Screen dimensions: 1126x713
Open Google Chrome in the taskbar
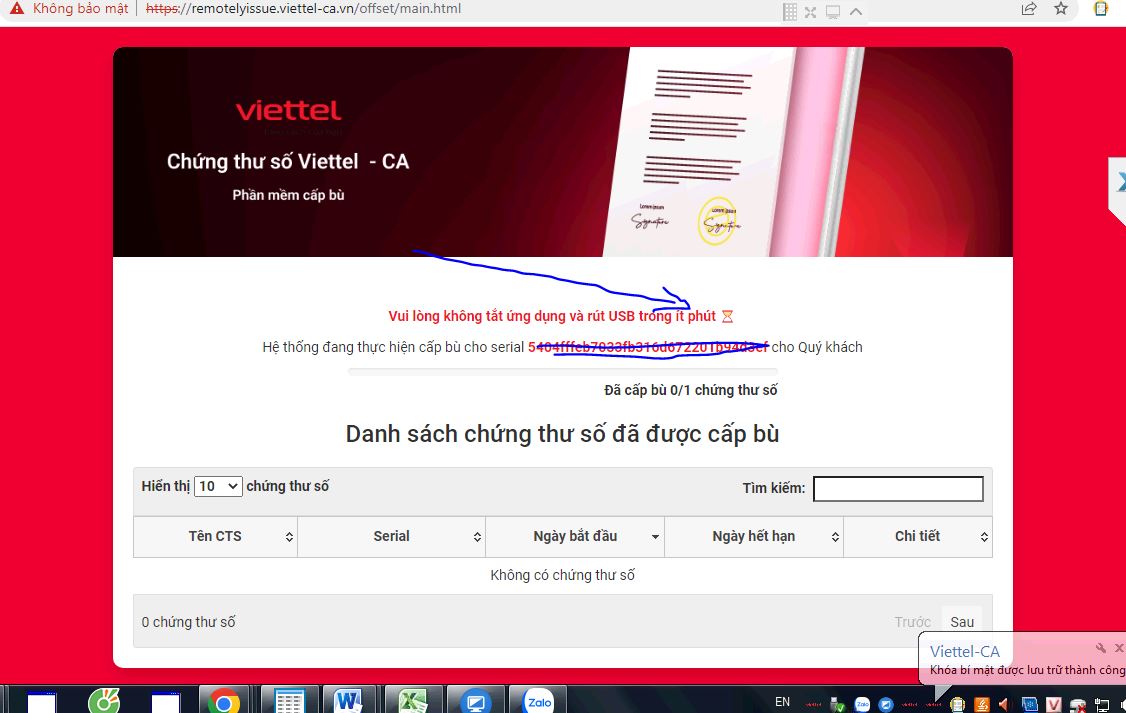pyautogui.click(x=224, y=701)
